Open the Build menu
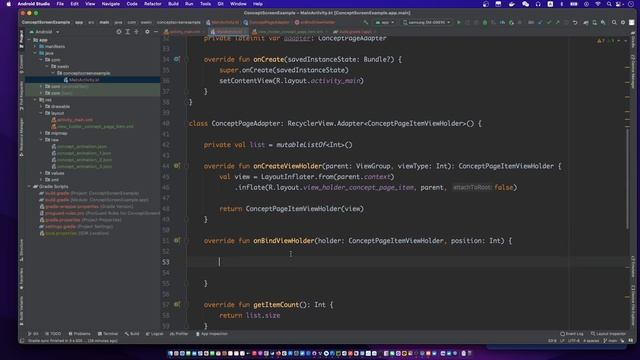 [173, 4]
